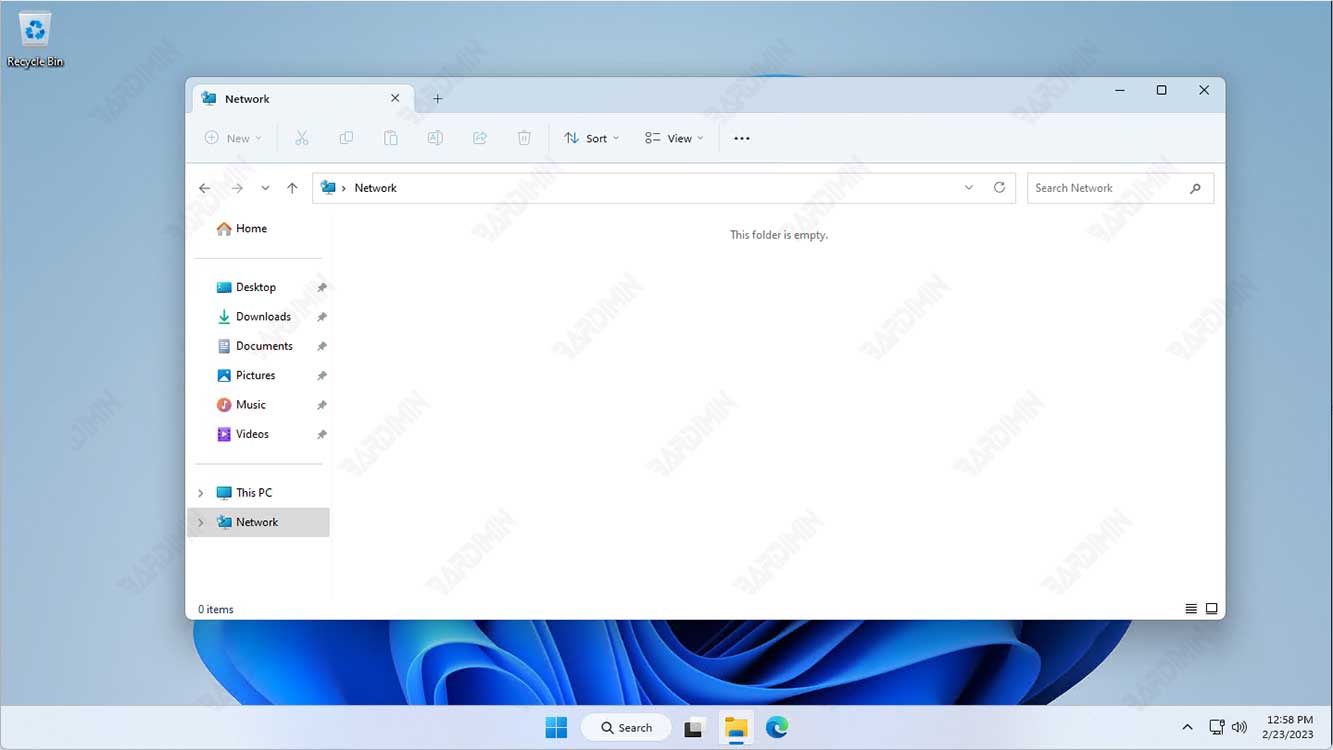Open Windows Start menu
1333x750 pixels.
tap(556, 727)
